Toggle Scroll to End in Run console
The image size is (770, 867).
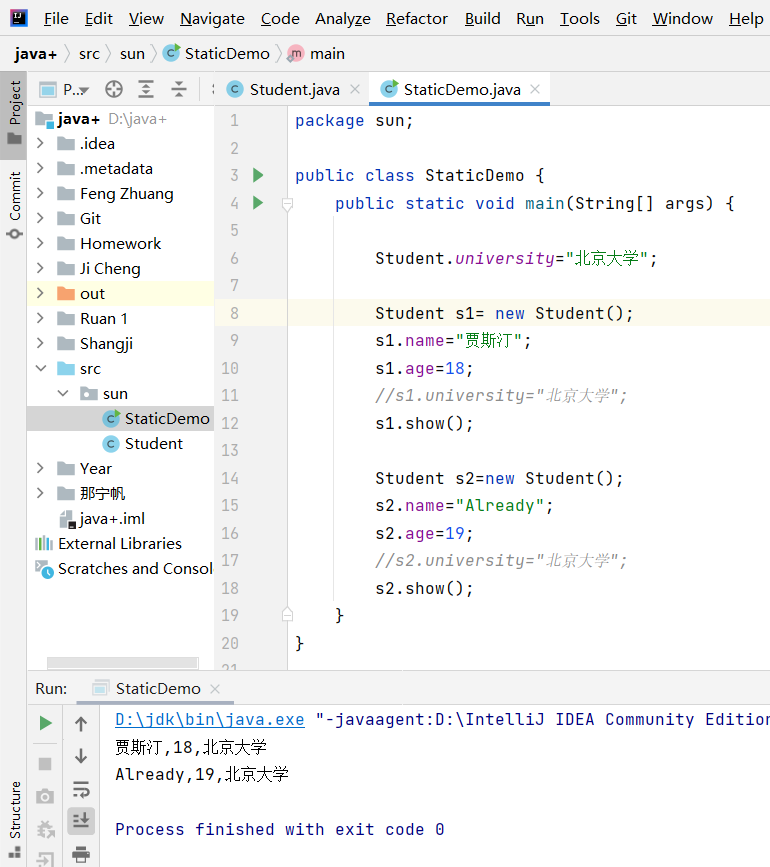tap(81, 821)
